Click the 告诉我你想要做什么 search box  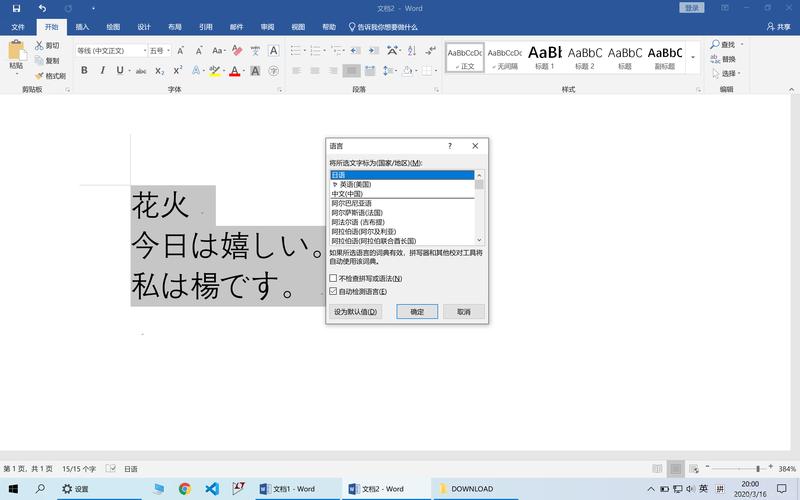(383, 27)
